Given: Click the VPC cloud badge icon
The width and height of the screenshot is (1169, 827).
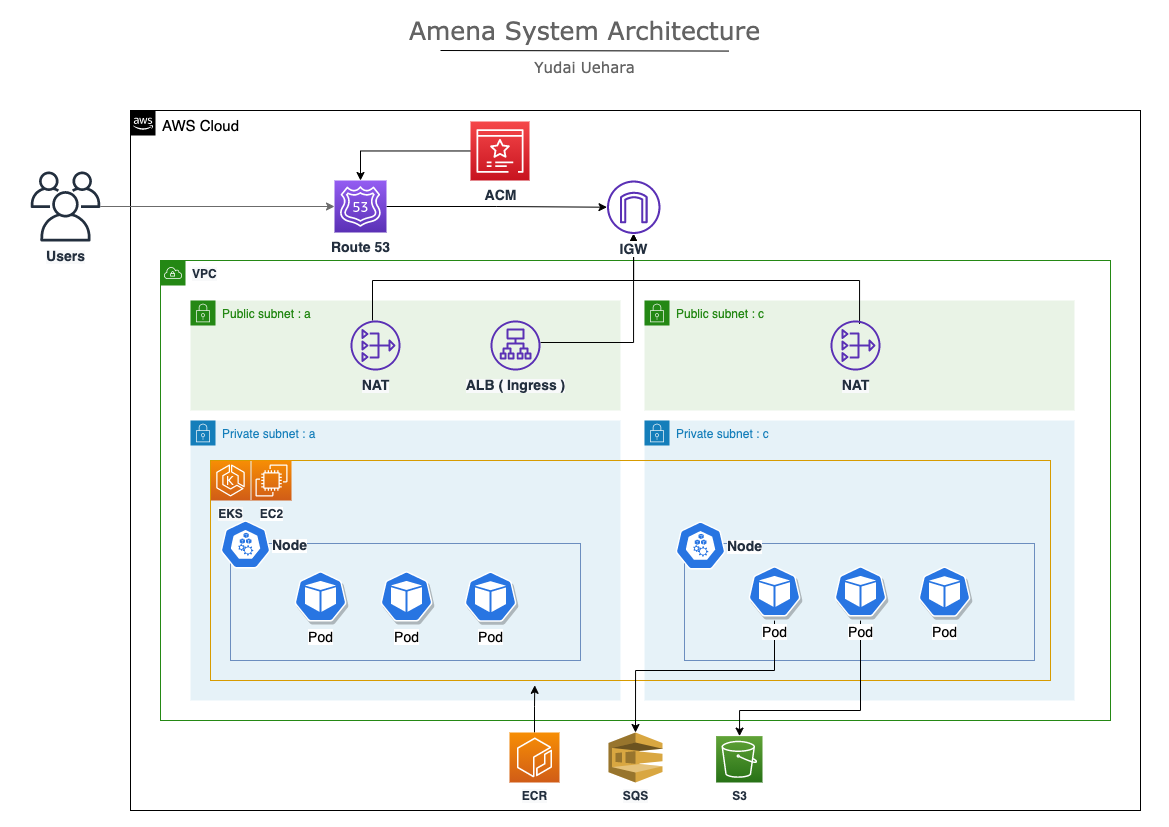Looking at the screenshot, I should [x=172, y=272].
